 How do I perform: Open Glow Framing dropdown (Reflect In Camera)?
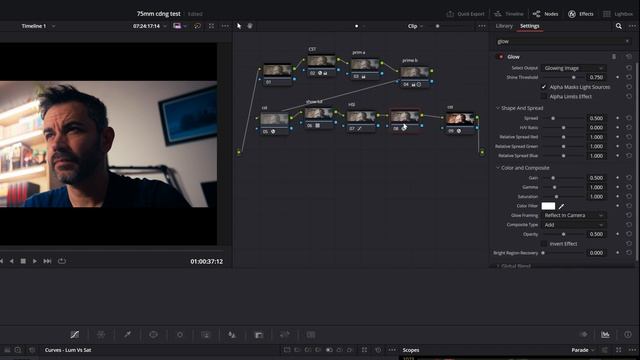pyautogui.click(x=573, y=215)
